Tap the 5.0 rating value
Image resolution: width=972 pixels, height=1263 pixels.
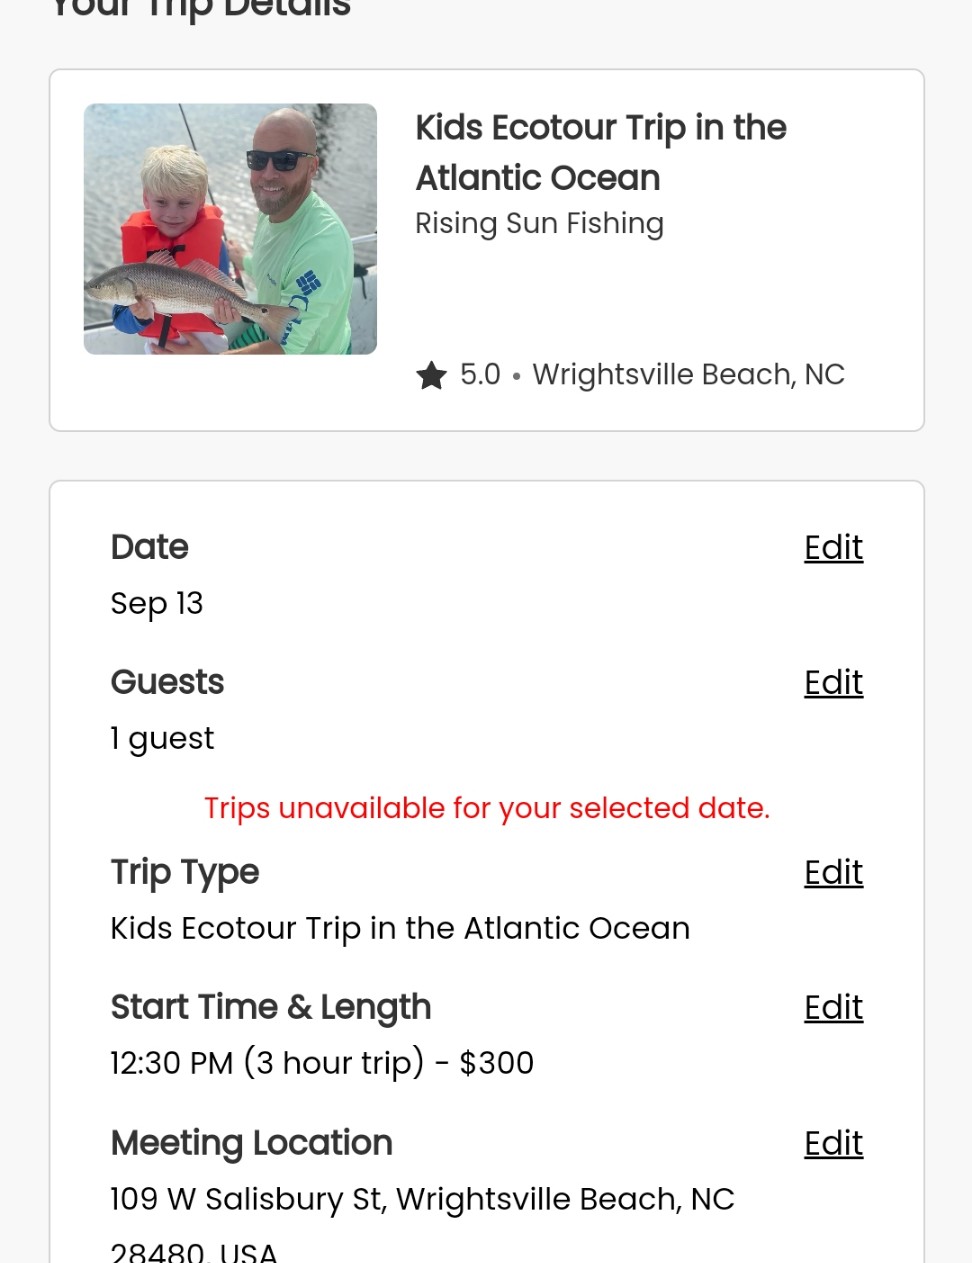480,374
